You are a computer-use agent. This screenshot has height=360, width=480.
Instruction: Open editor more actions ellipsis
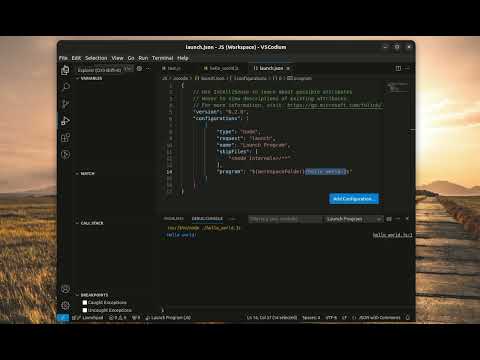click(407, 68)
